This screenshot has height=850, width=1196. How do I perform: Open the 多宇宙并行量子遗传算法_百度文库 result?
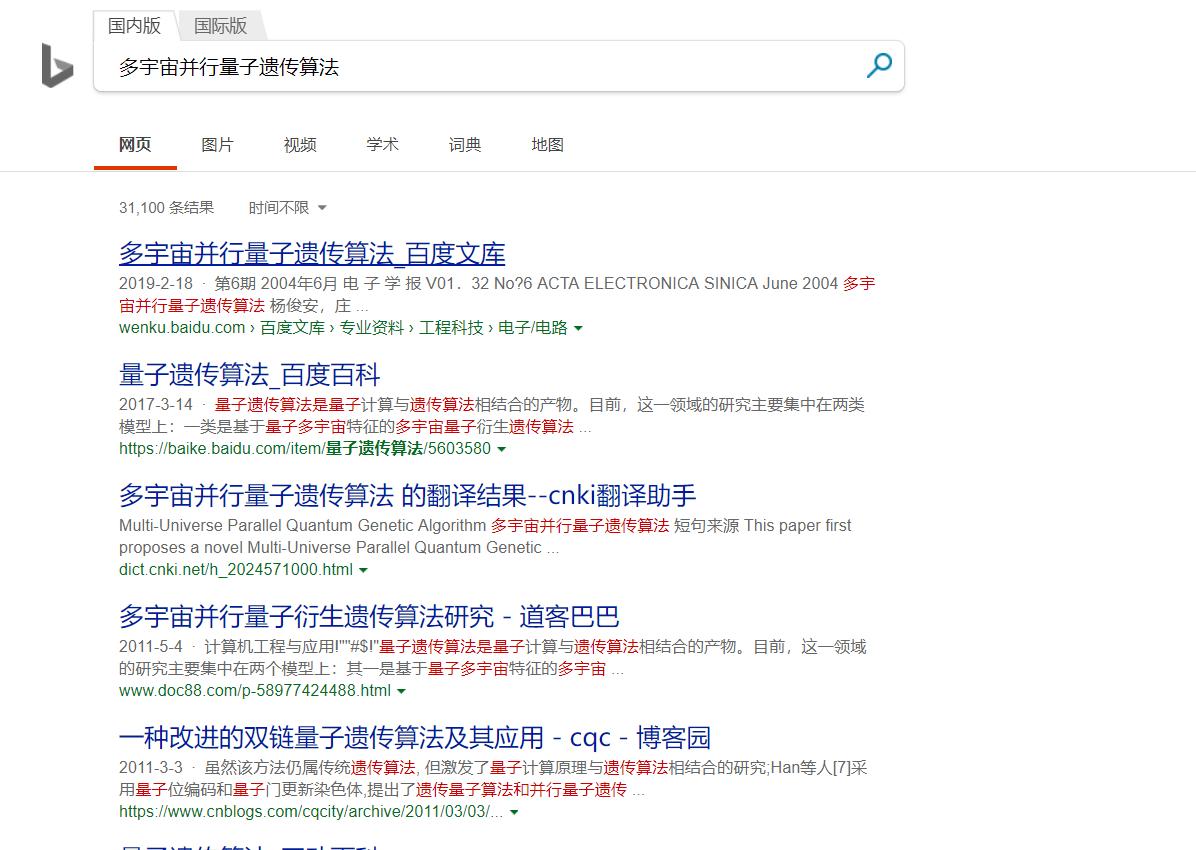point(311,253)
